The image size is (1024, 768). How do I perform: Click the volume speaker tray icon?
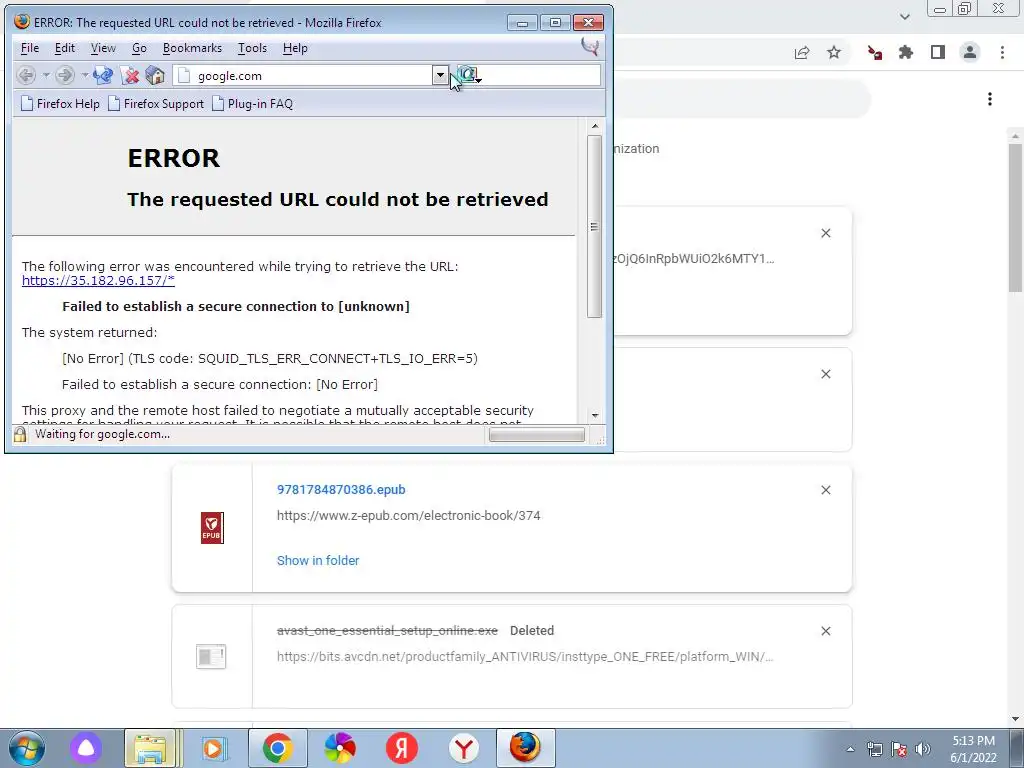click(923, 749)
